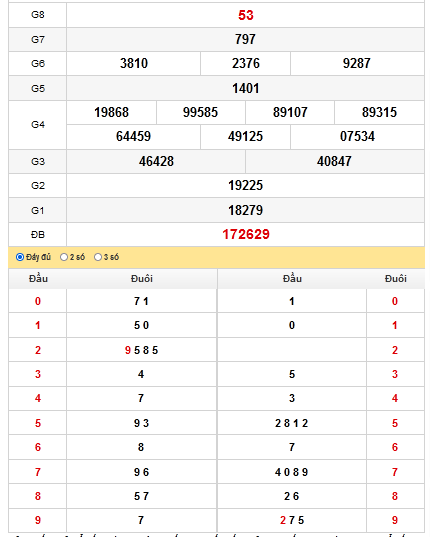
Task: Select the "2 số" radio option
Action: [64, 257]
